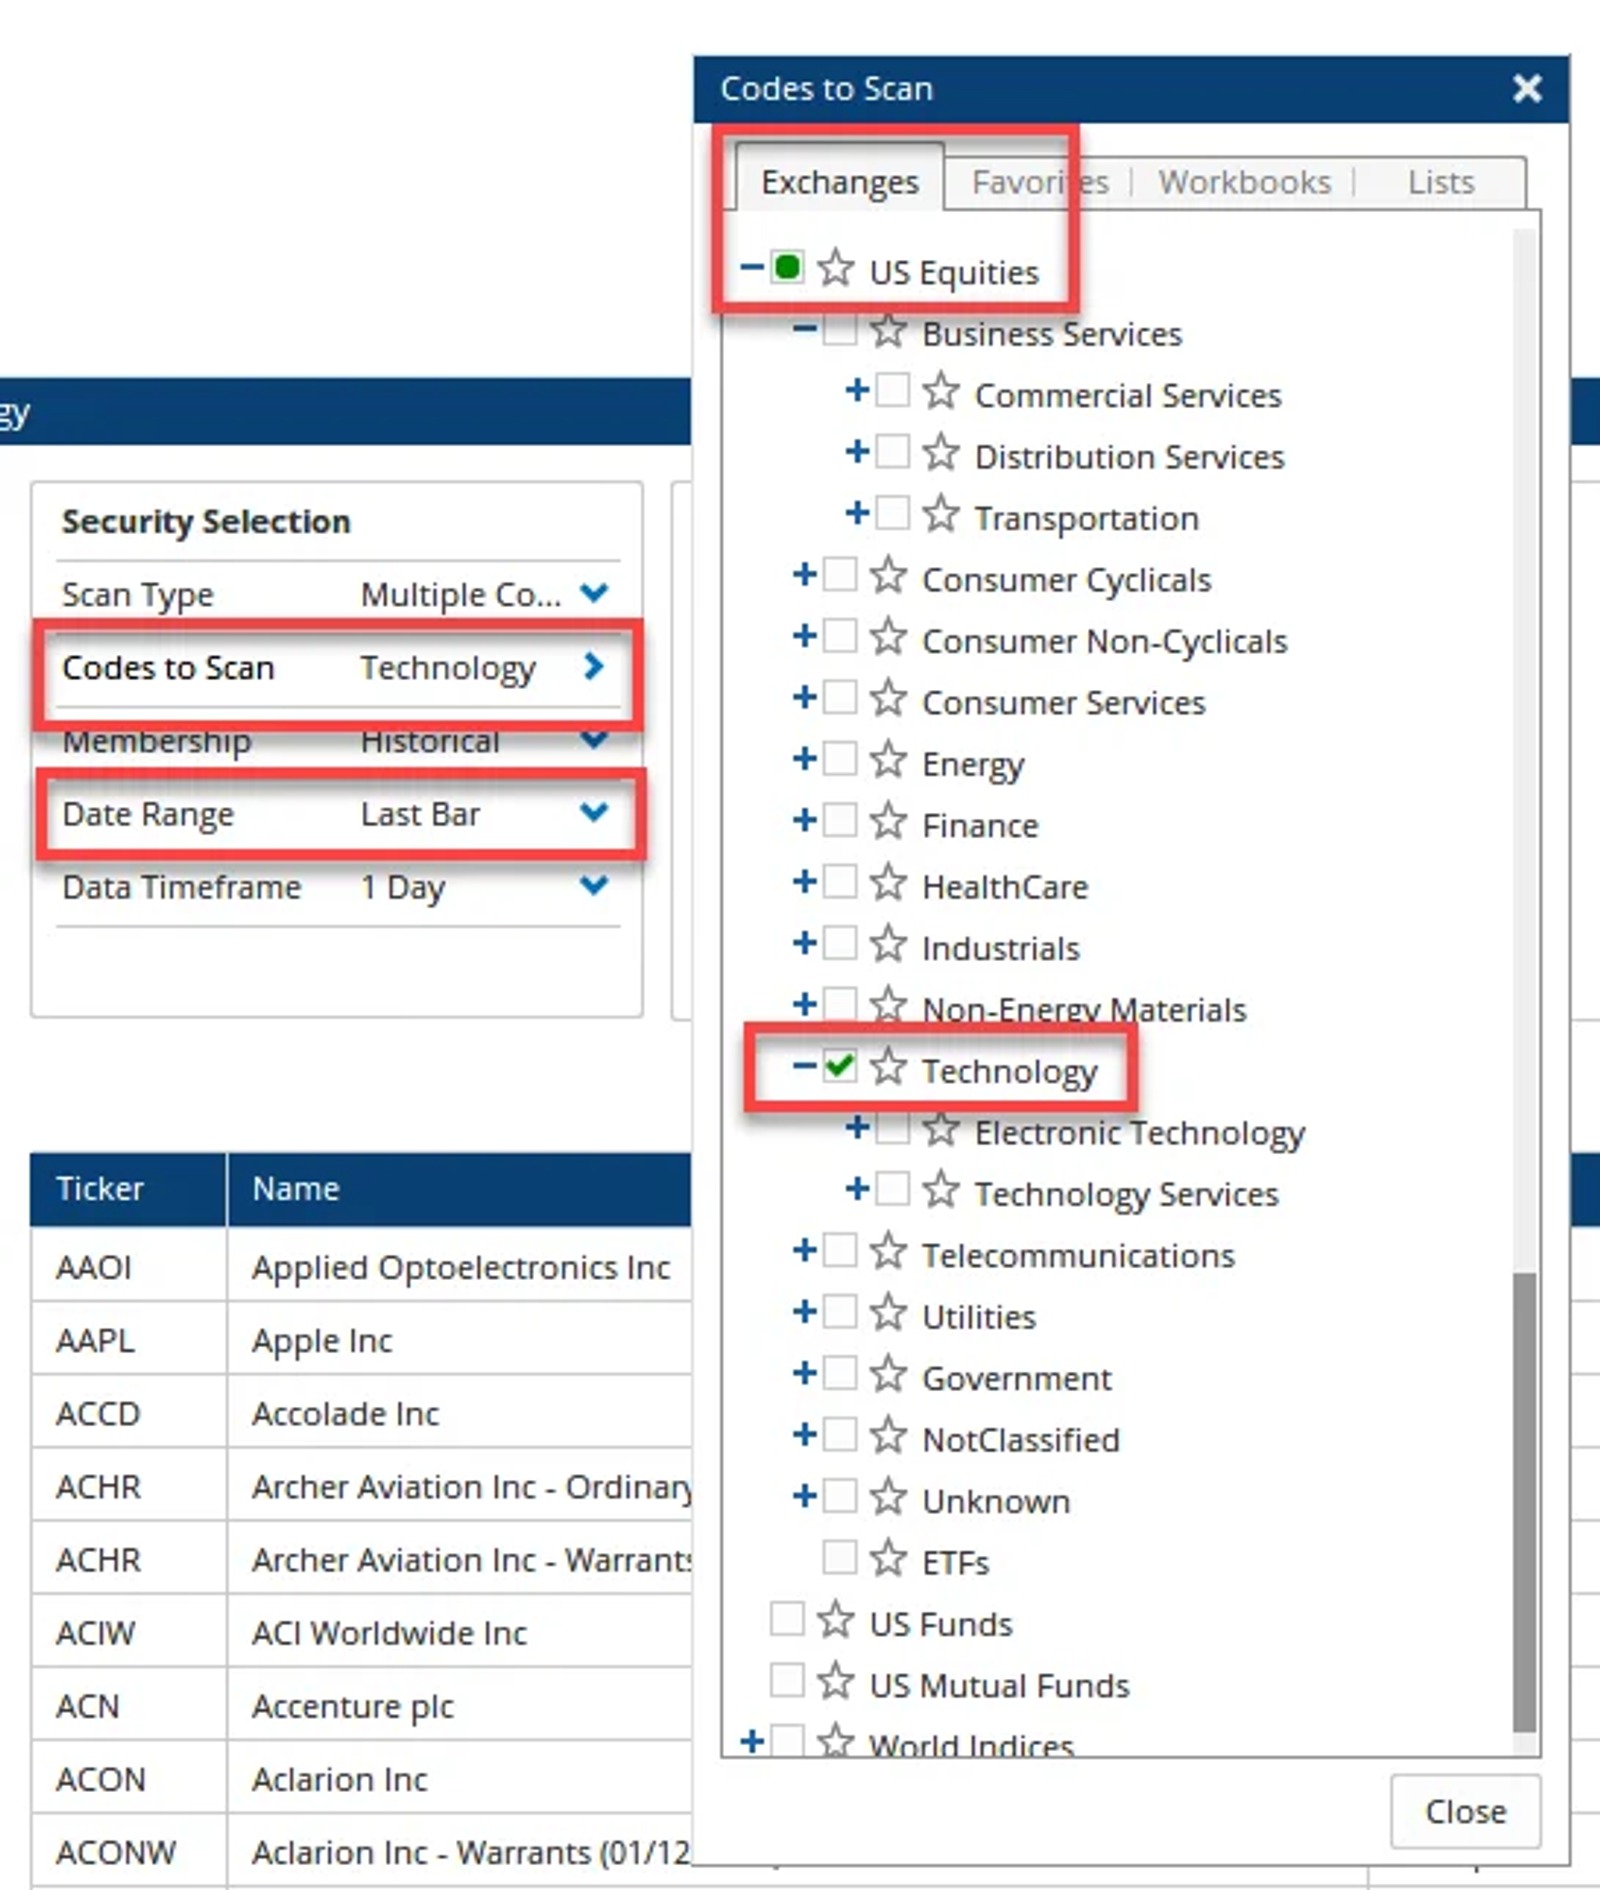Image resolution: width=1600 pixels, height=1890 pixels.
Task: Star the Industrials sector
Action: 888,944
